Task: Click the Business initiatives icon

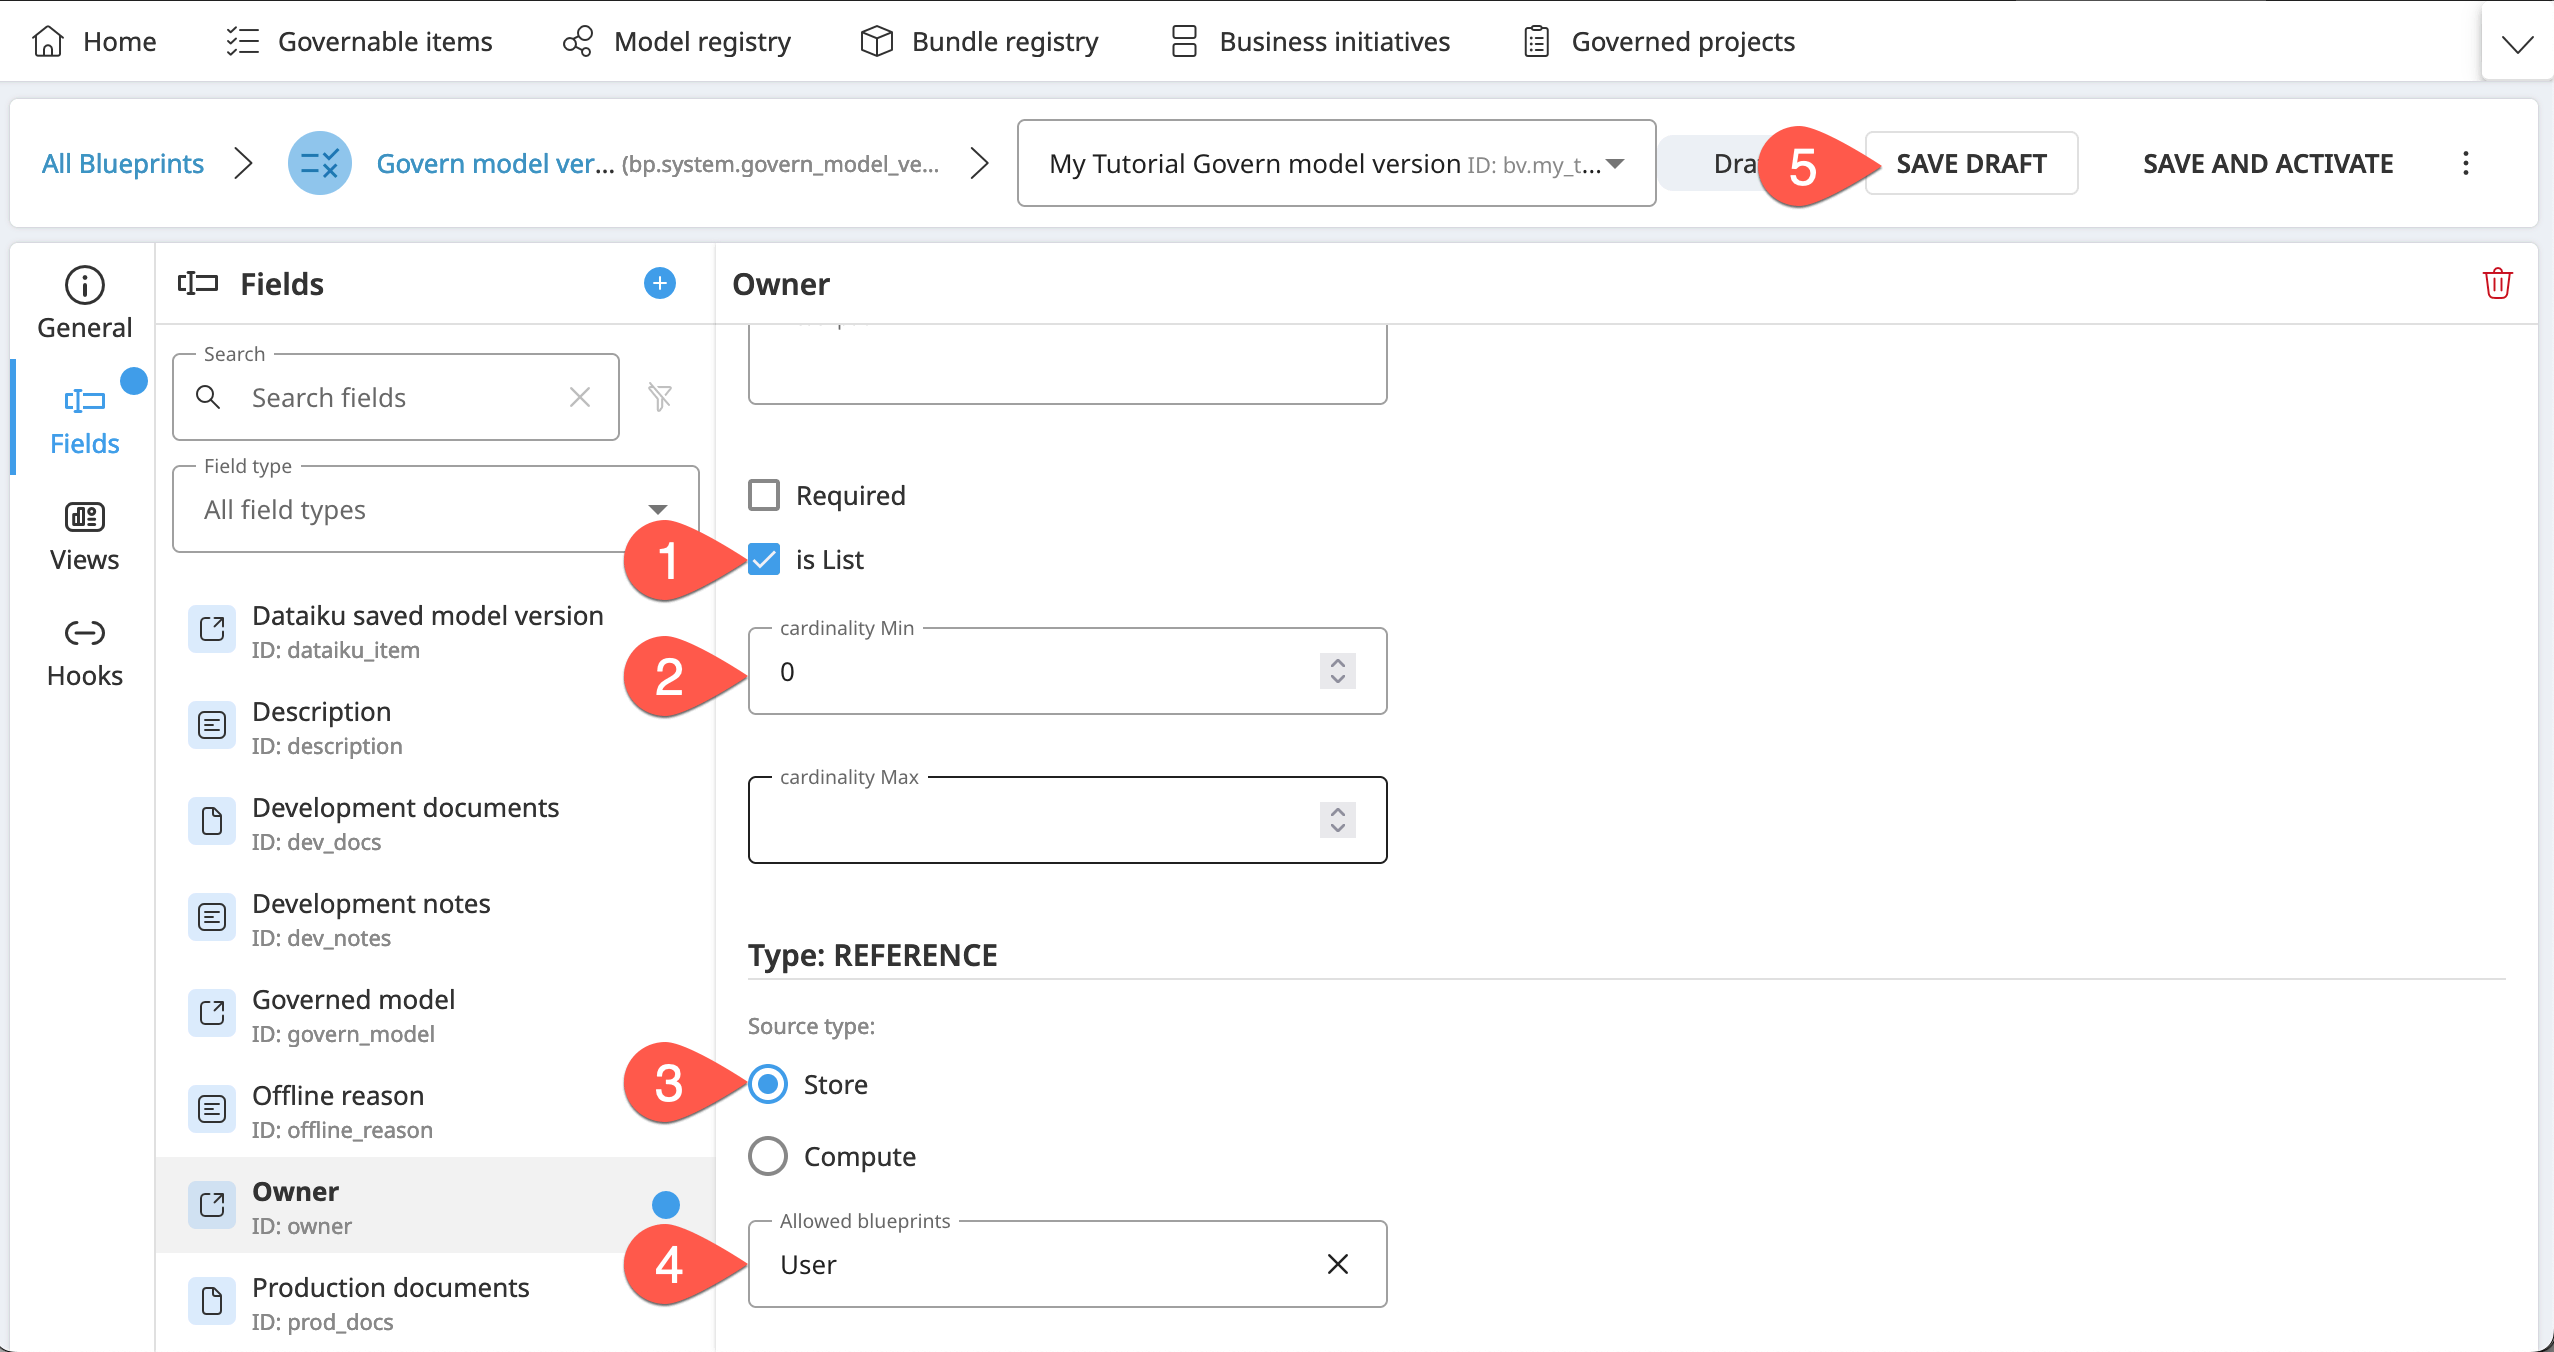Action: [1184, 41]
